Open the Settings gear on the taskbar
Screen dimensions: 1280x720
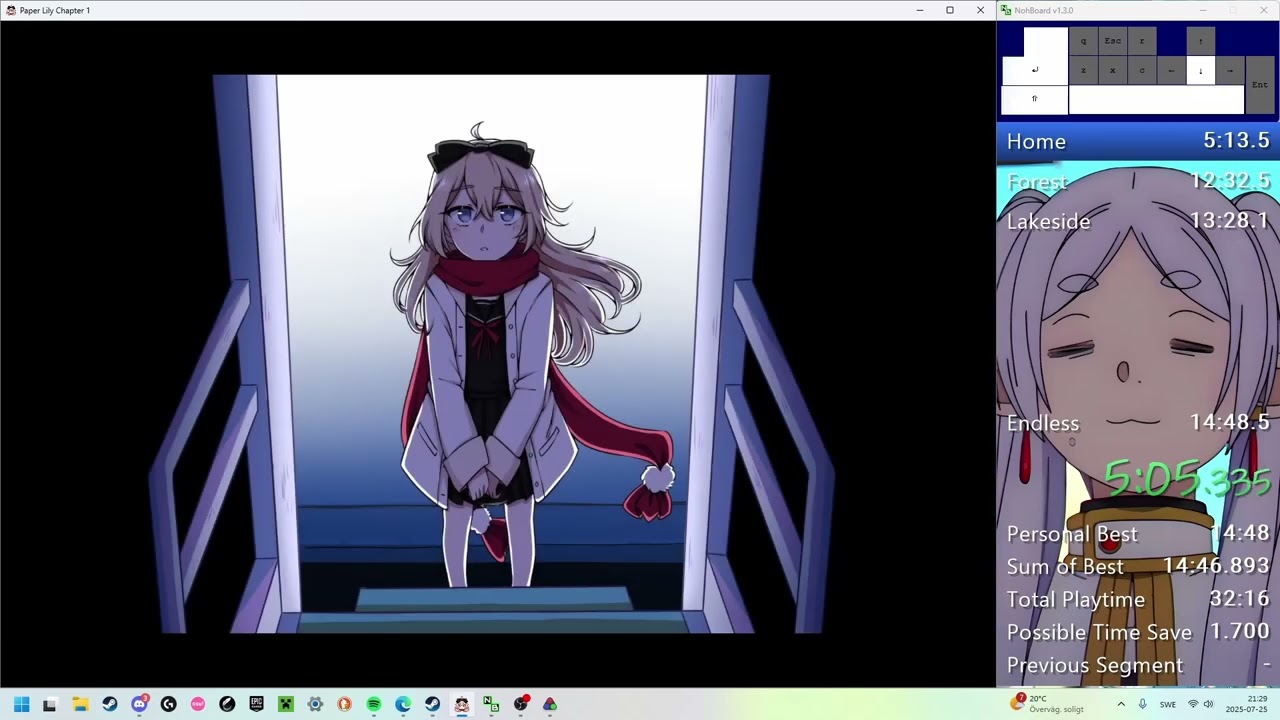tap(315, 704)
